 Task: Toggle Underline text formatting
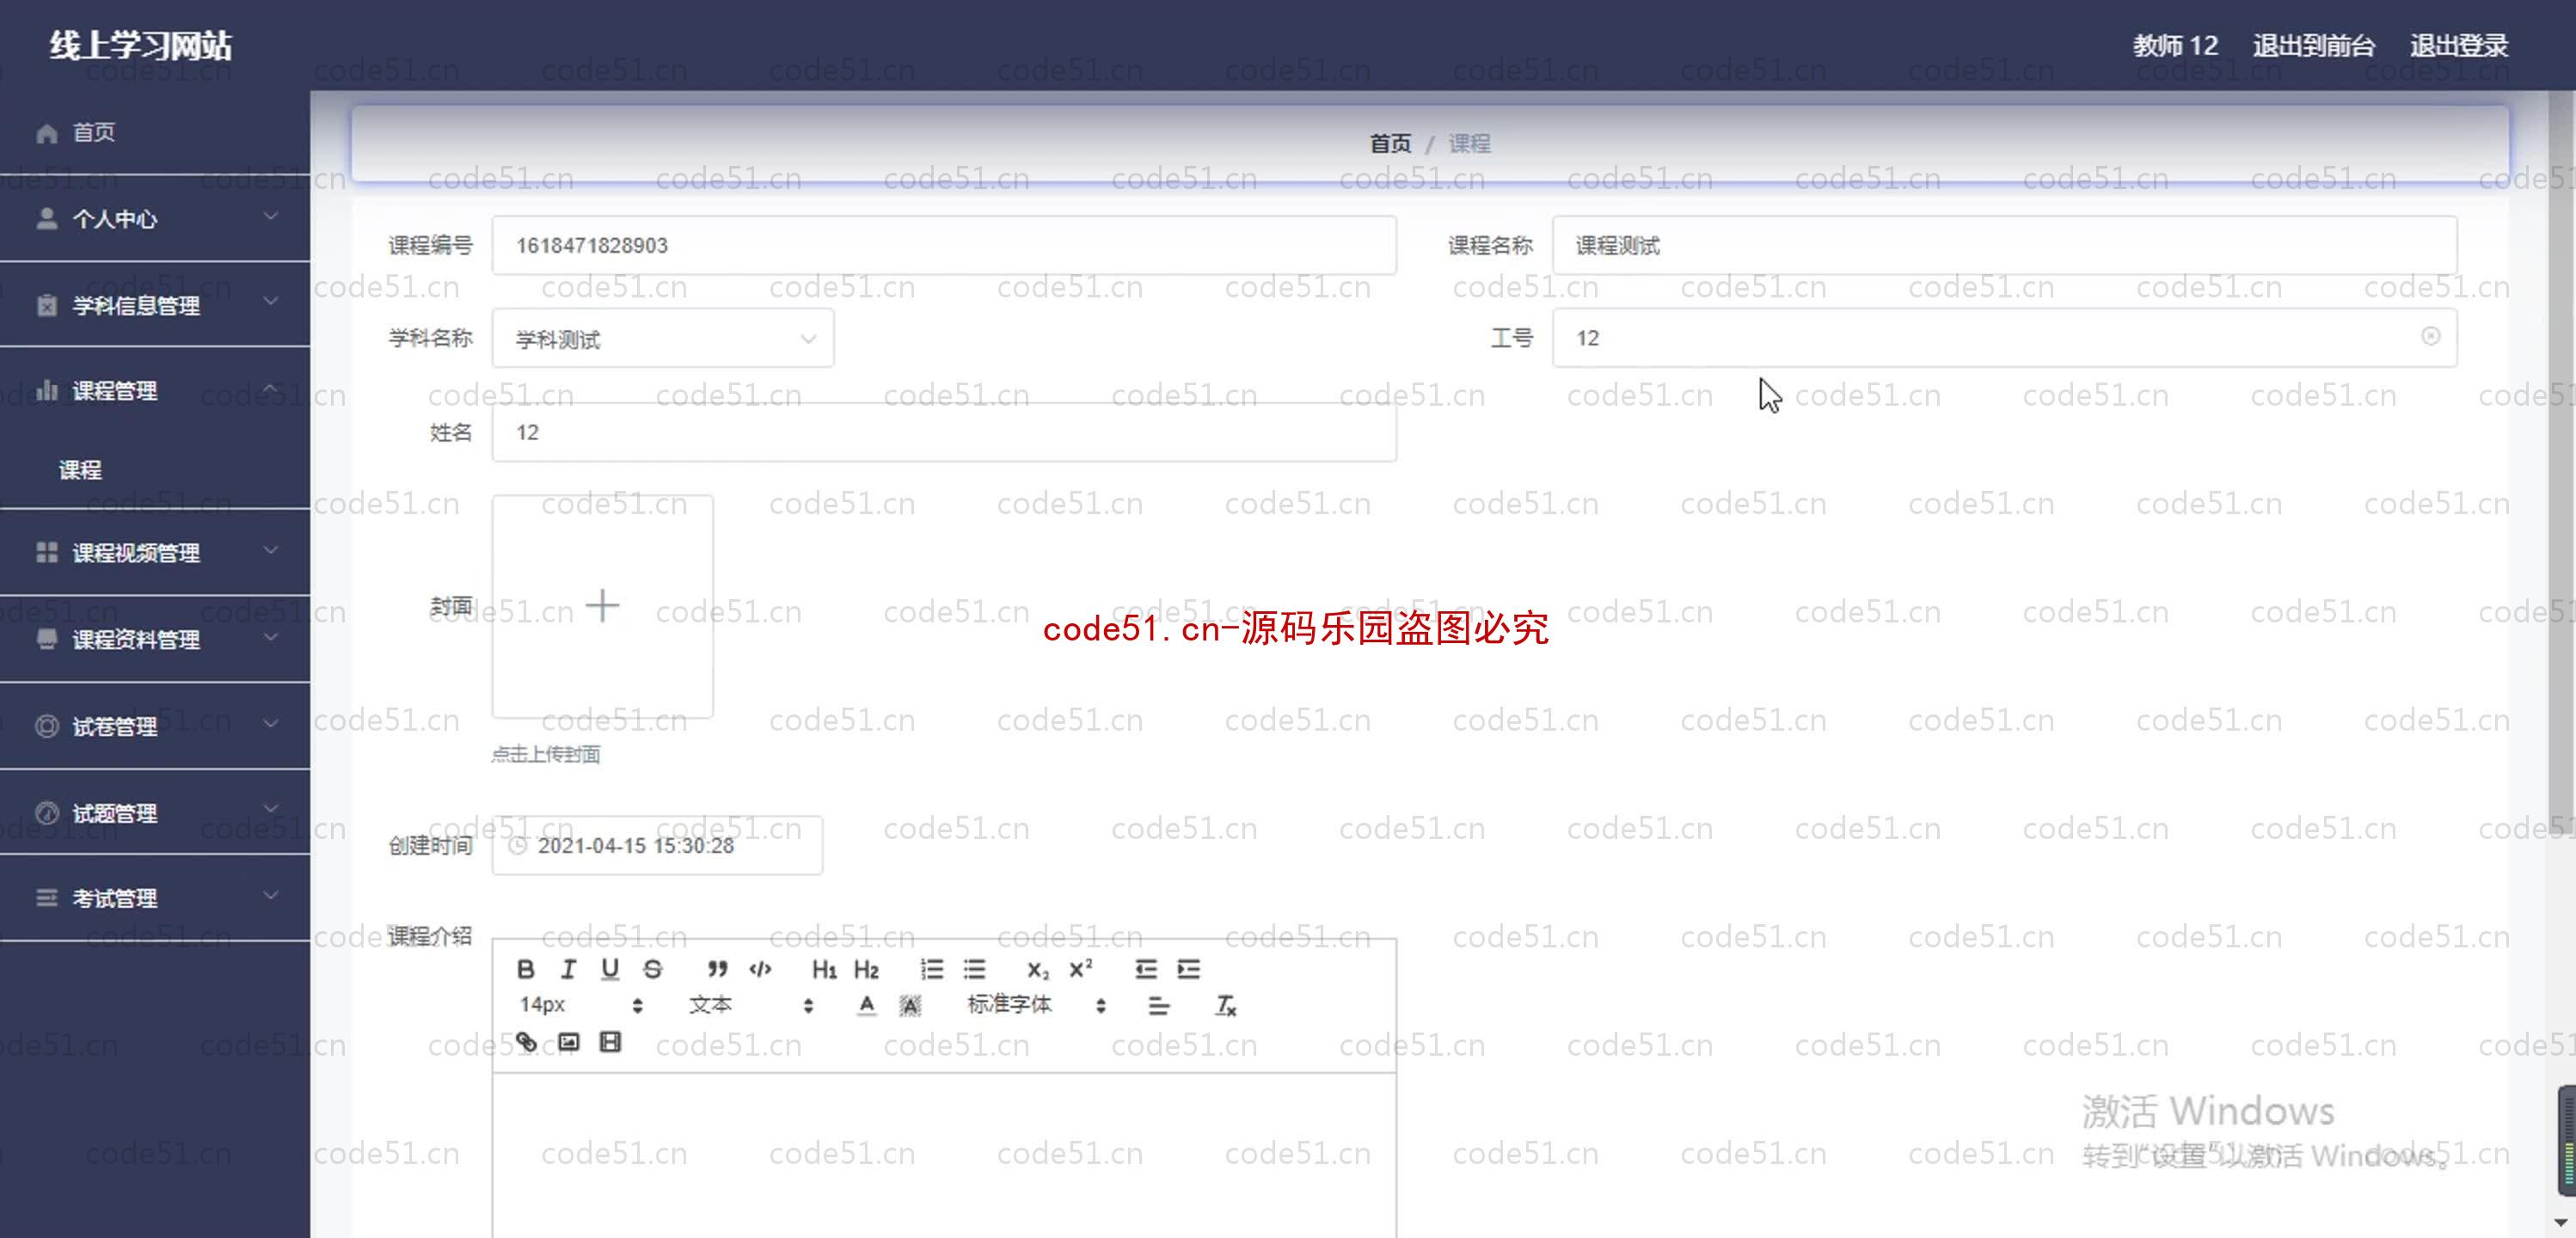(x=610, y=969)
